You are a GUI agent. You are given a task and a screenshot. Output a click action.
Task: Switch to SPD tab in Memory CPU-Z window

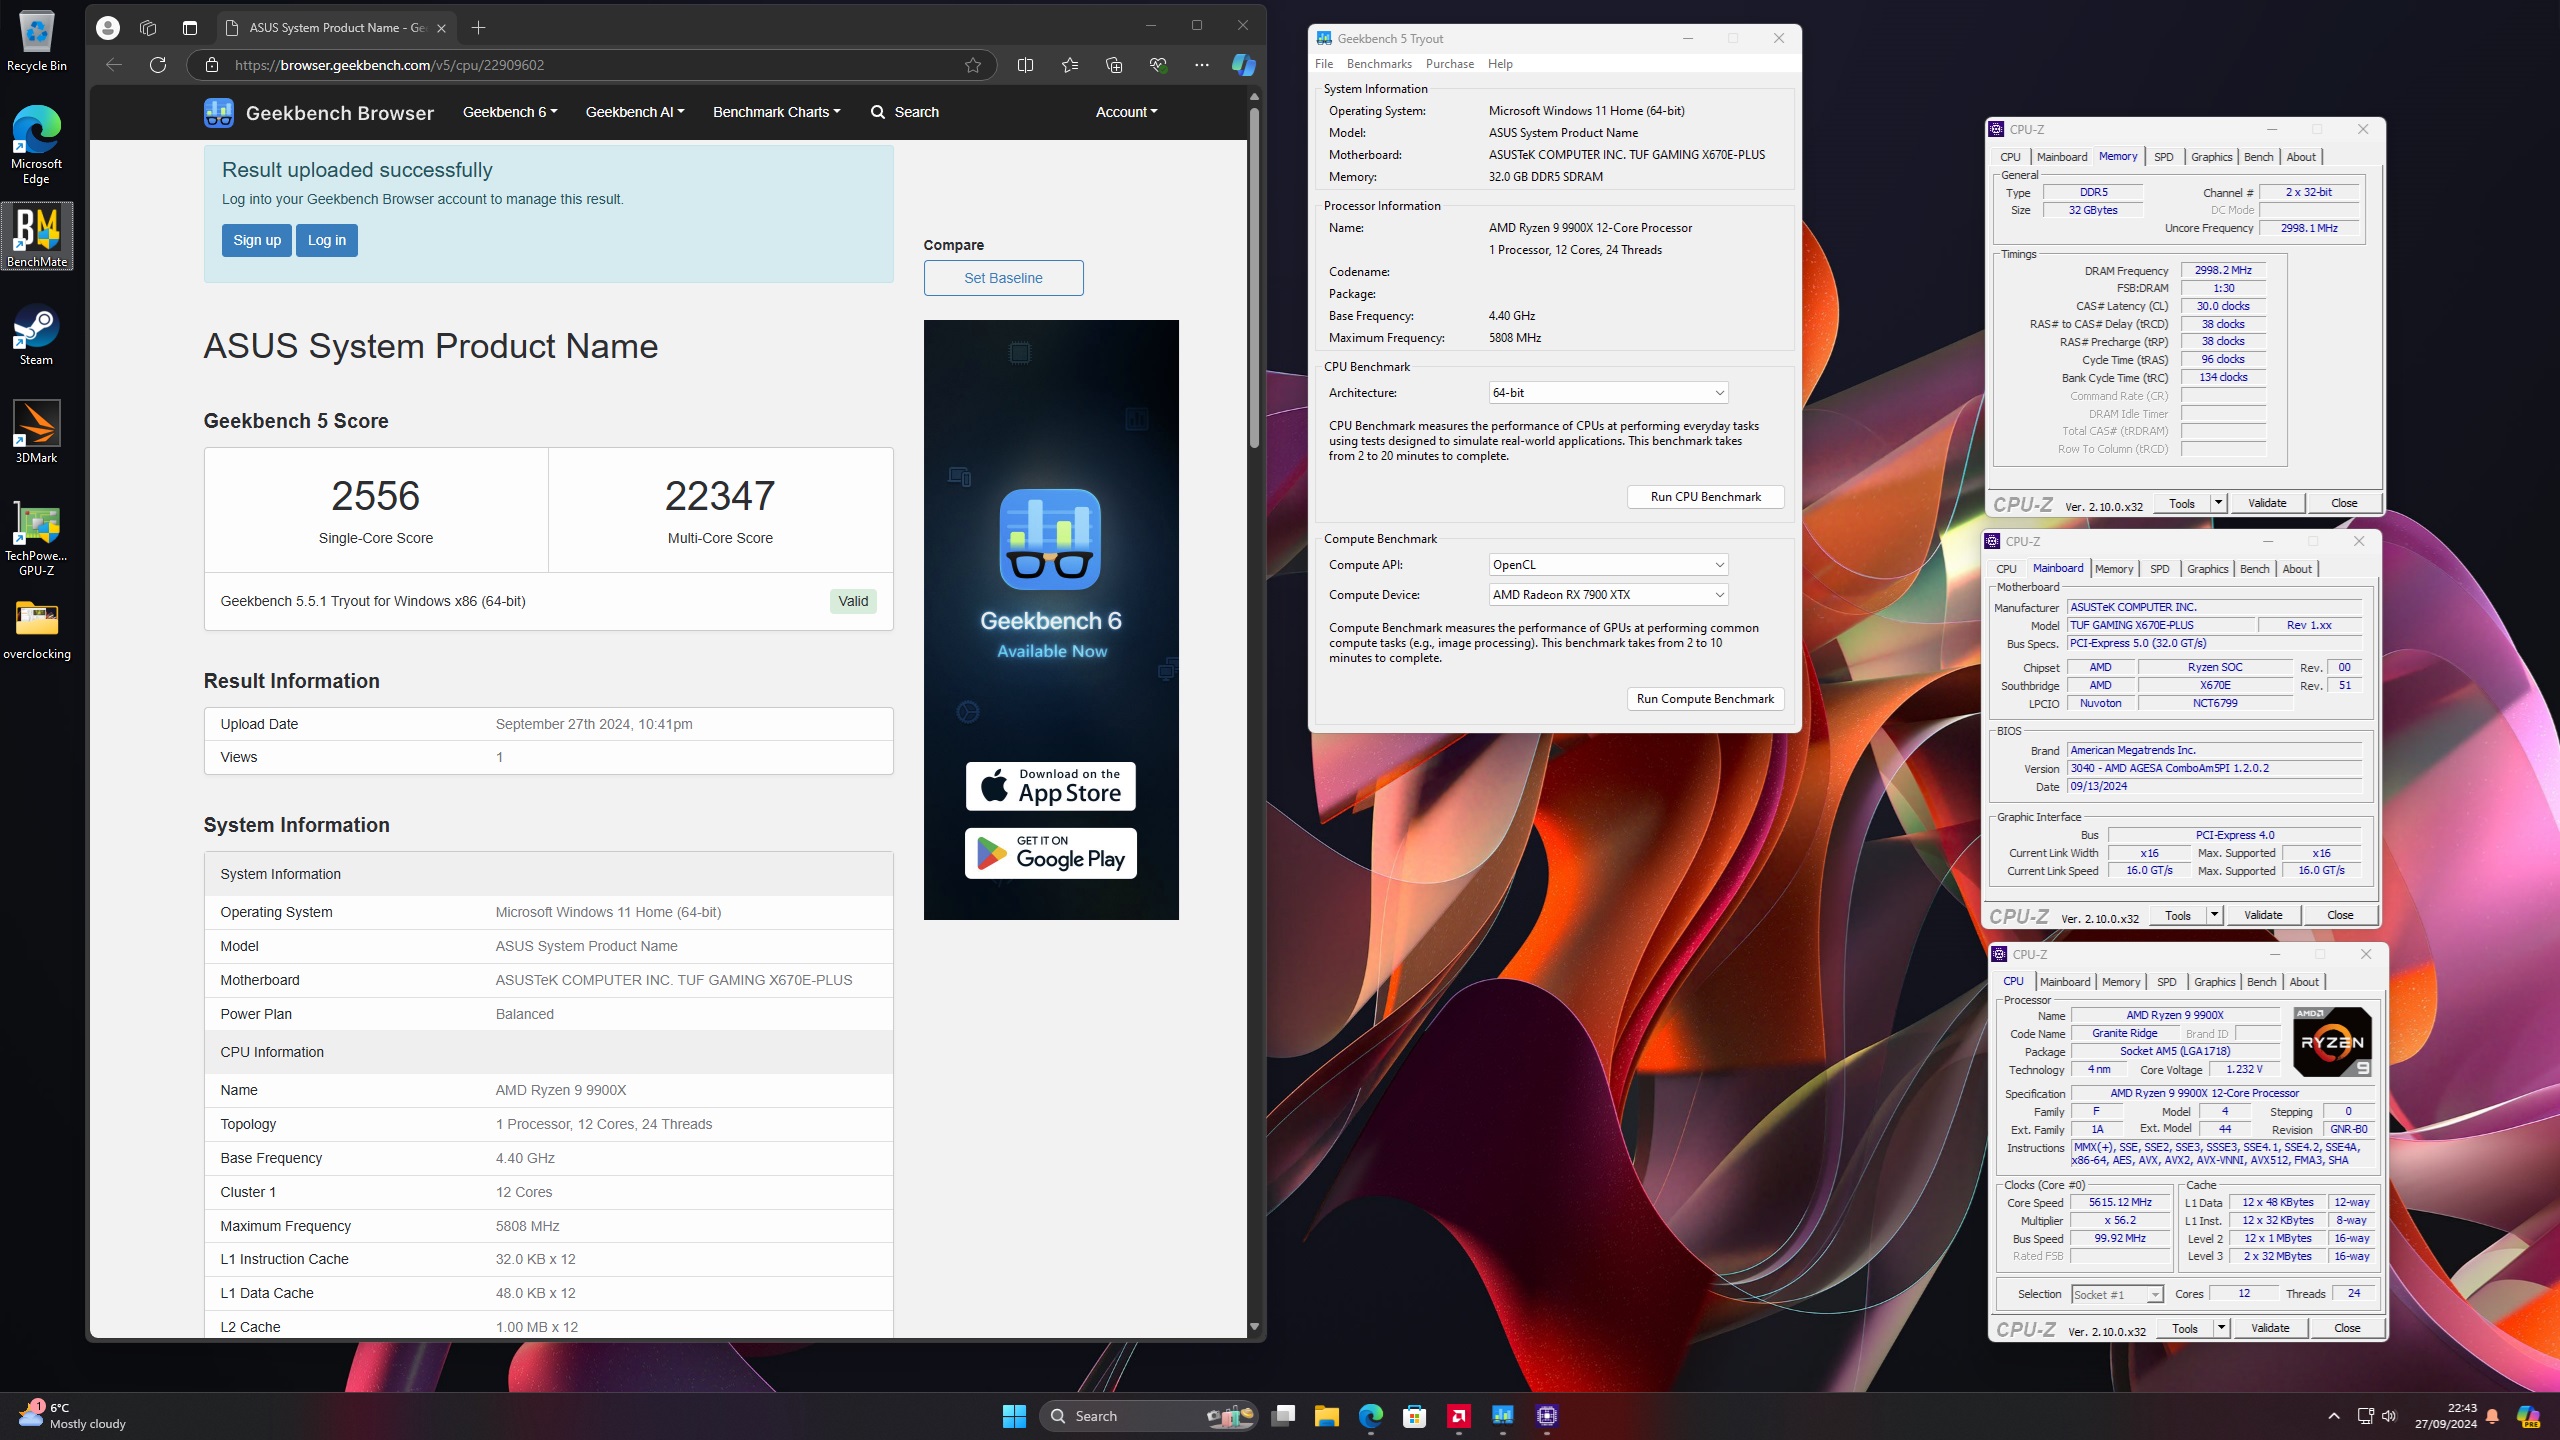click(x=2164, y=157)
